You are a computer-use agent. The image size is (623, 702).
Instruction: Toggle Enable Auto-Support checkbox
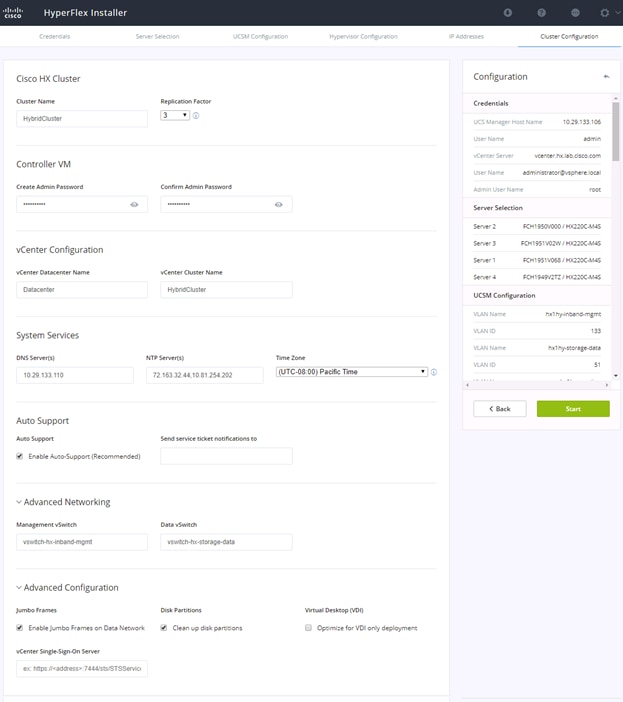click(20, 456)
